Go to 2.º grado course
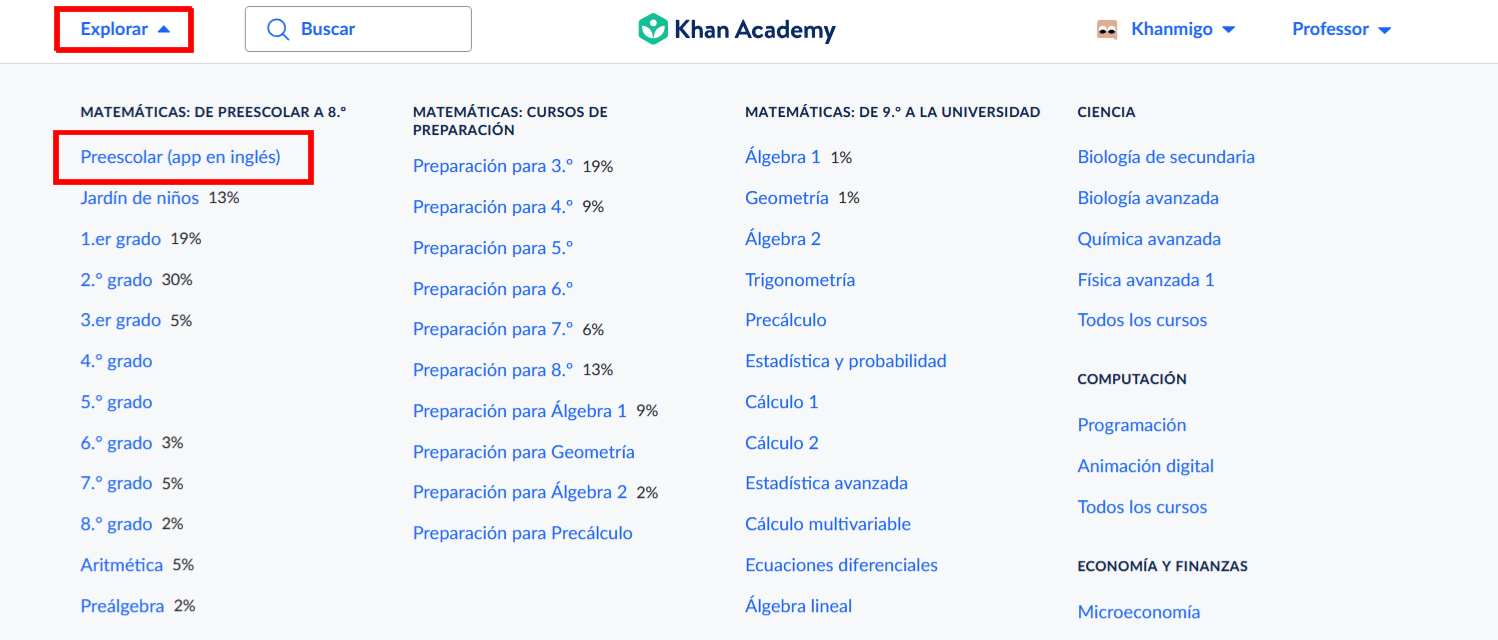This screenshot has height=640, width=1498. [116, 280]
